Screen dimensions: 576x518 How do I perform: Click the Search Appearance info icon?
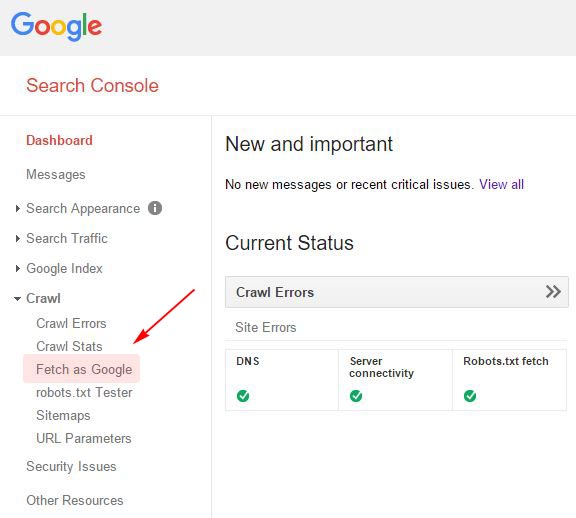tap(155, 208)
